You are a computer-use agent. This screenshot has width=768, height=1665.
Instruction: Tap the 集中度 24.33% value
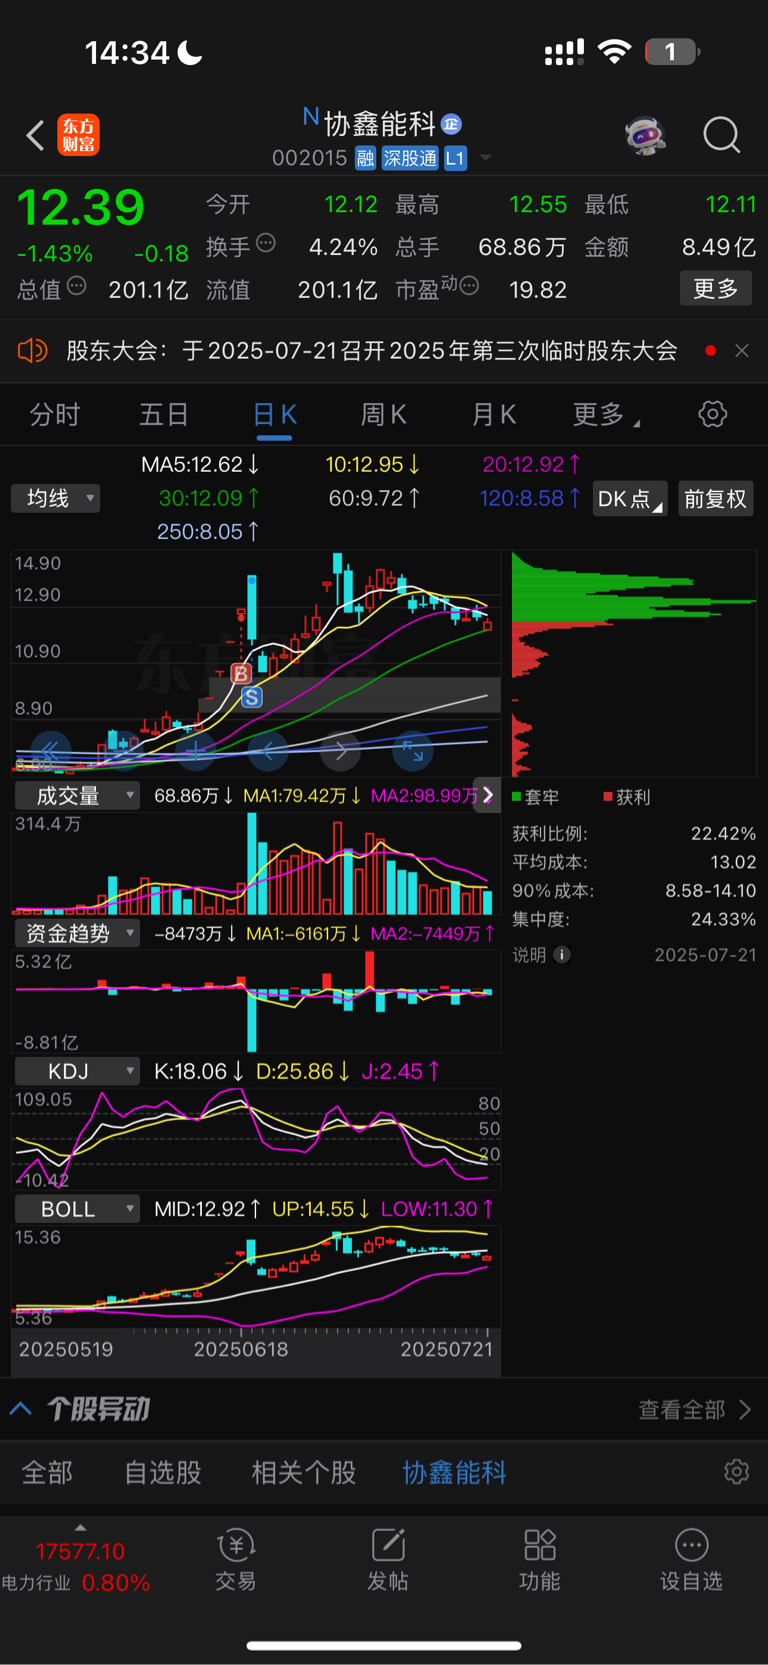(723, 919)
